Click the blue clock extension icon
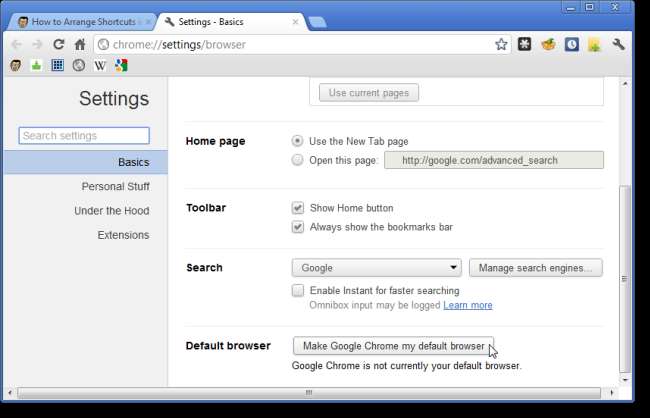Viewport: 650px width, 418px height. (571, 44)
